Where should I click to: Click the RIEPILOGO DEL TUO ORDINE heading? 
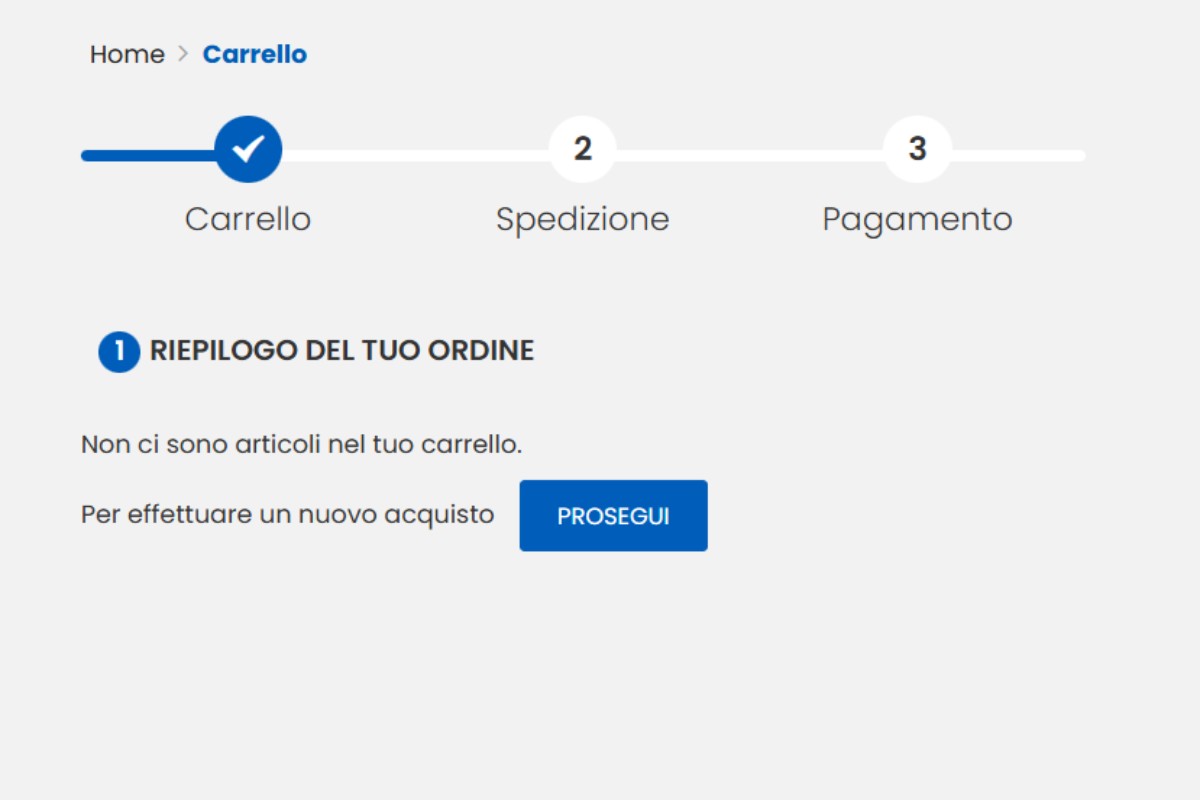coord(342,351)
